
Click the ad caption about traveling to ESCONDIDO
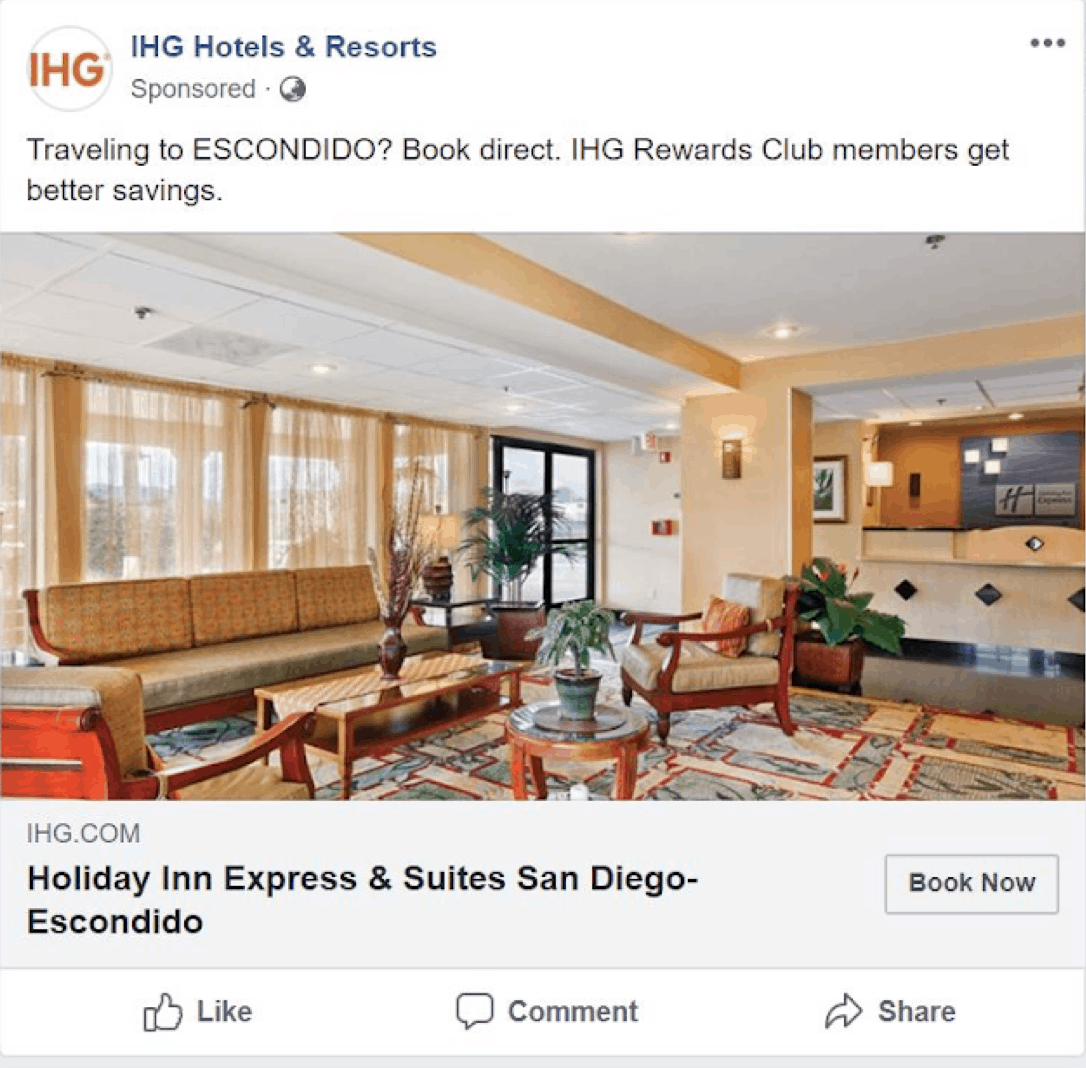(517, 170)
